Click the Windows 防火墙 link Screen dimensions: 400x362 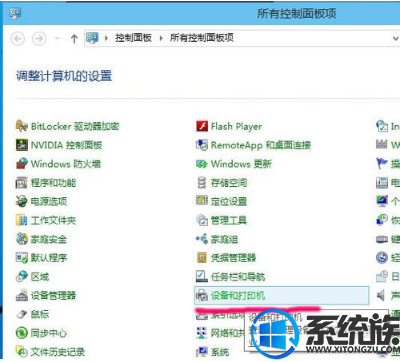tap(66, 164)
